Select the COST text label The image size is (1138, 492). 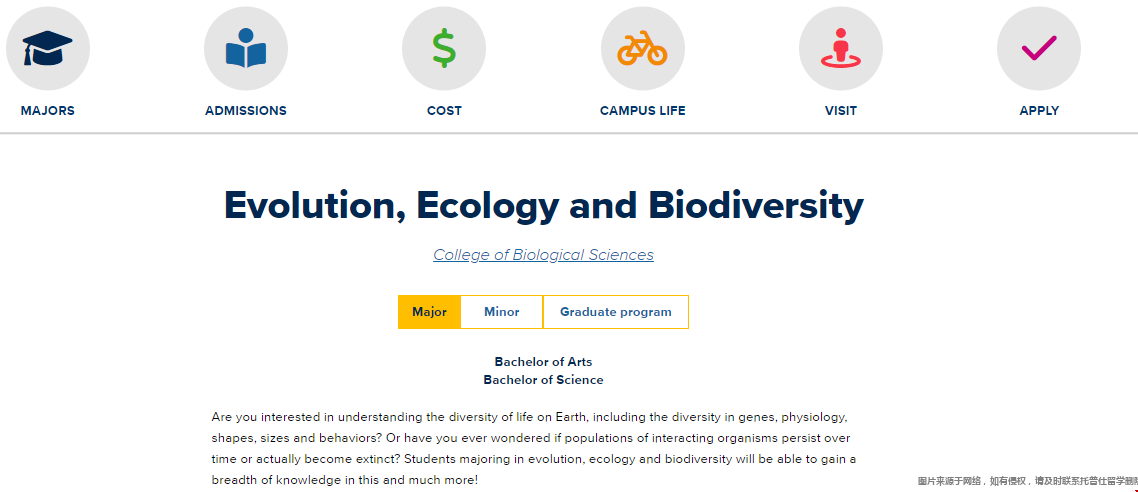444,111
